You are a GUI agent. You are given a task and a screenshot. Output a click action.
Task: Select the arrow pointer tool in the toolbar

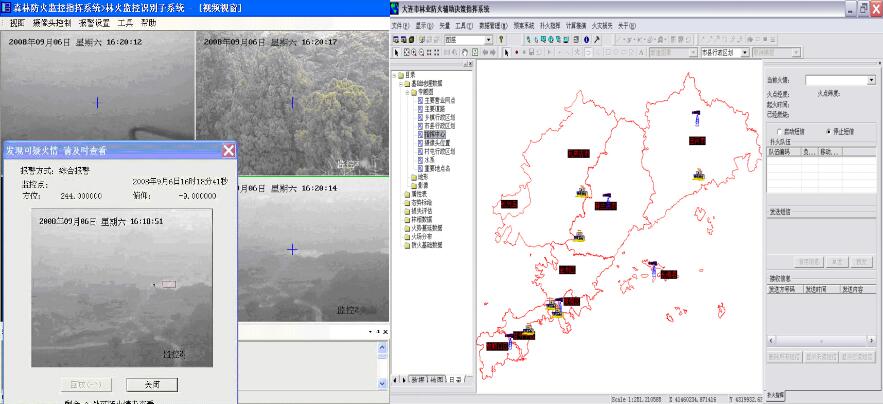[x=507, y=51]
